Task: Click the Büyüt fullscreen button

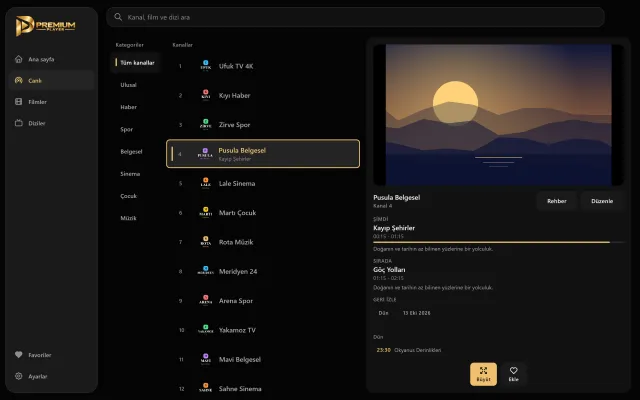Action: 484,374
